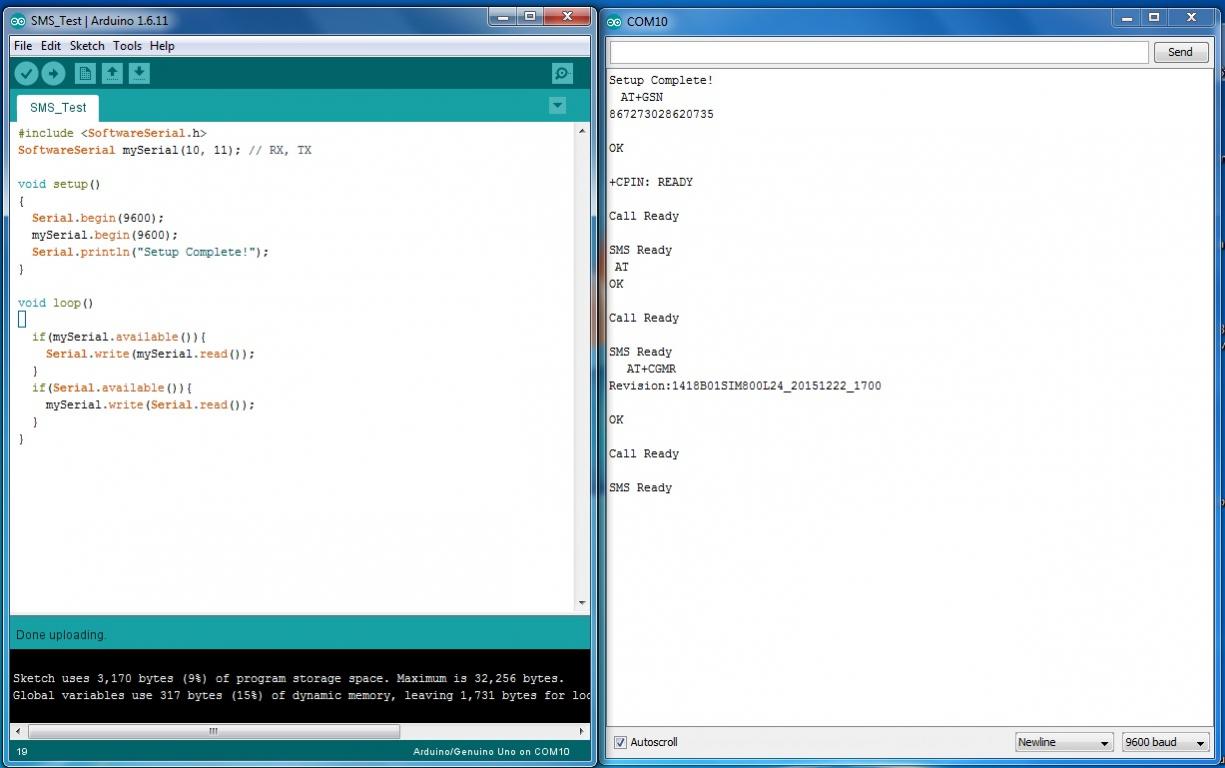Open the File menu
Screen dimensions: 1225x768
click(22, 46)
